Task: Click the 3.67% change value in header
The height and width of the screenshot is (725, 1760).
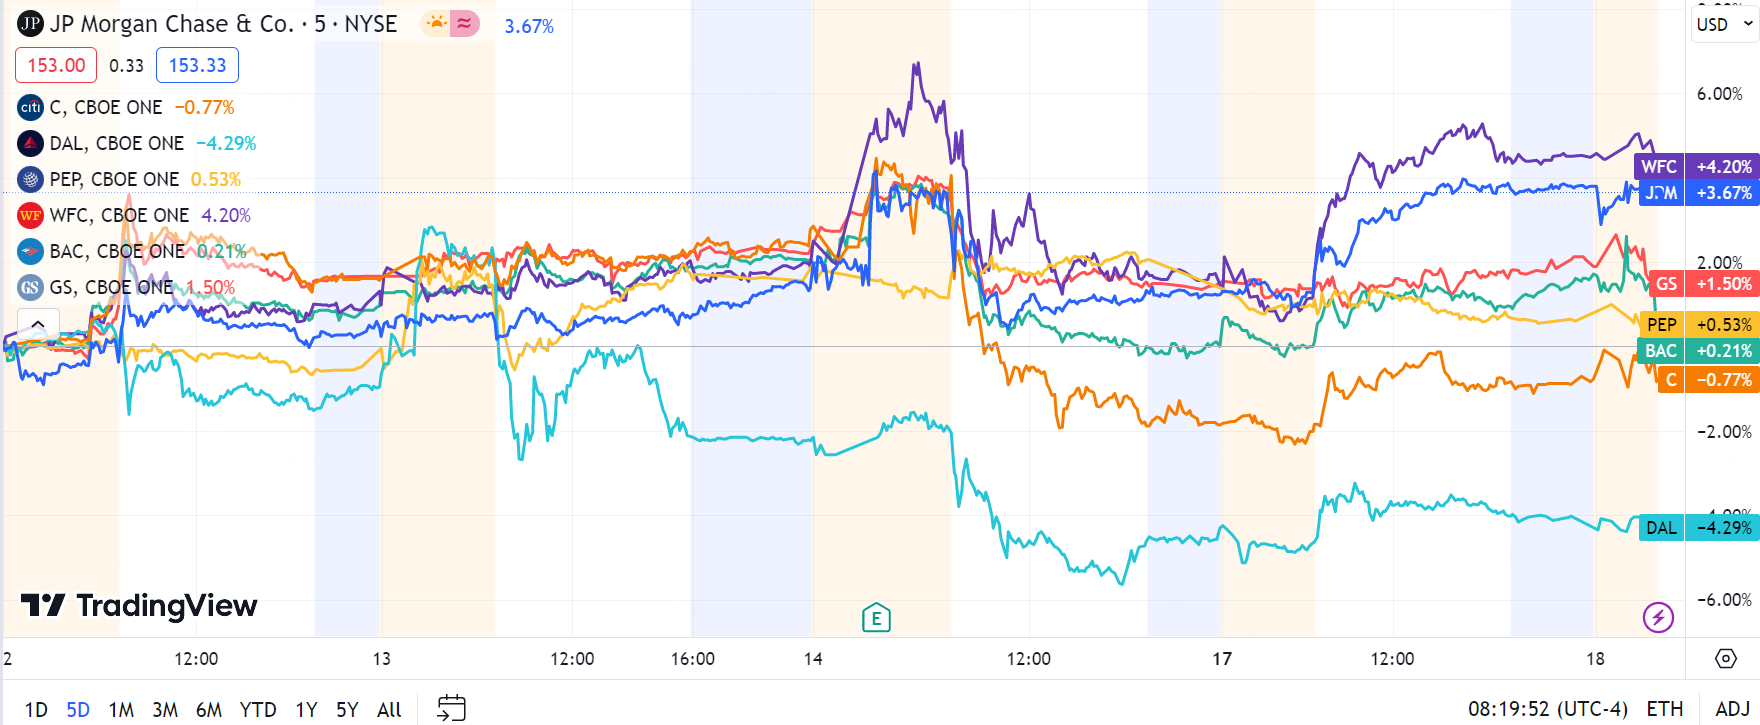Action: coord(529,26)
